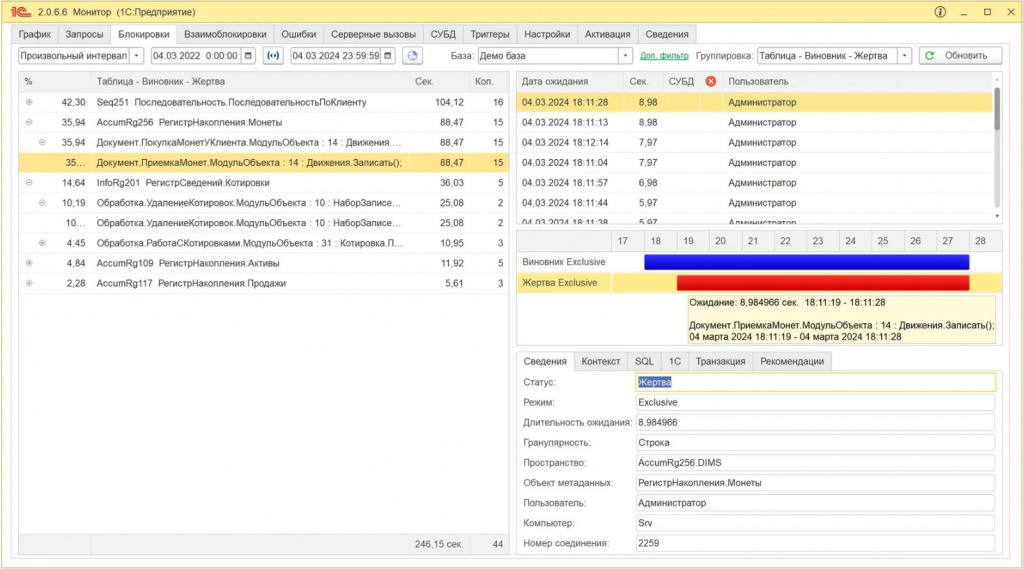Expand the AccumRg117 РегистрНакопления.Продажи row
Screen dimensions: 1023x569
pyautogui.click(x=29, y=283)
